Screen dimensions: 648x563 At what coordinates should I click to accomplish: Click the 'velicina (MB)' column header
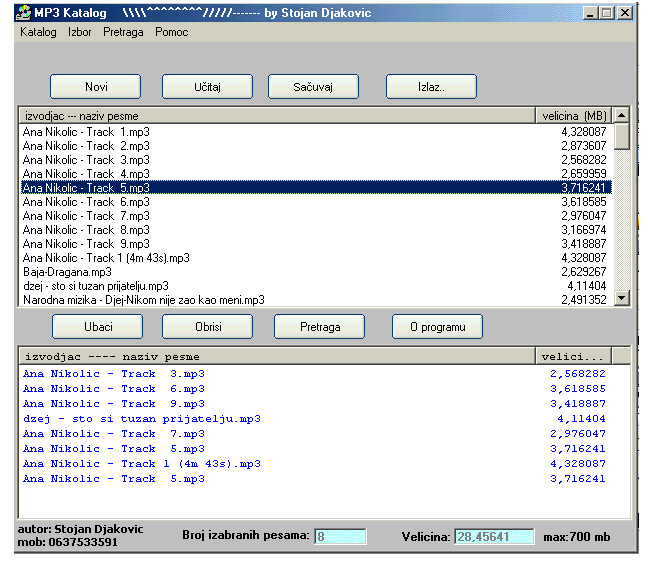(x=574, y=116)
